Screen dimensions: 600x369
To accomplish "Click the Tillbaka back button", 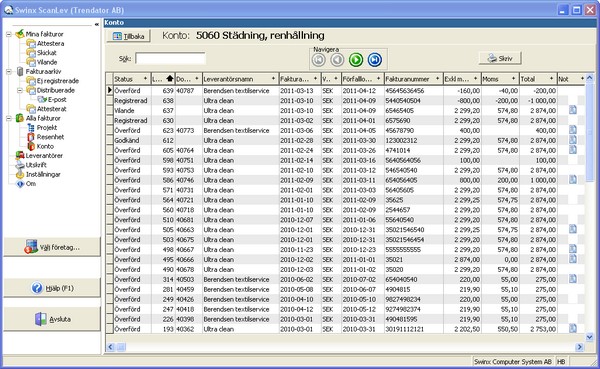I will [128, 36].
